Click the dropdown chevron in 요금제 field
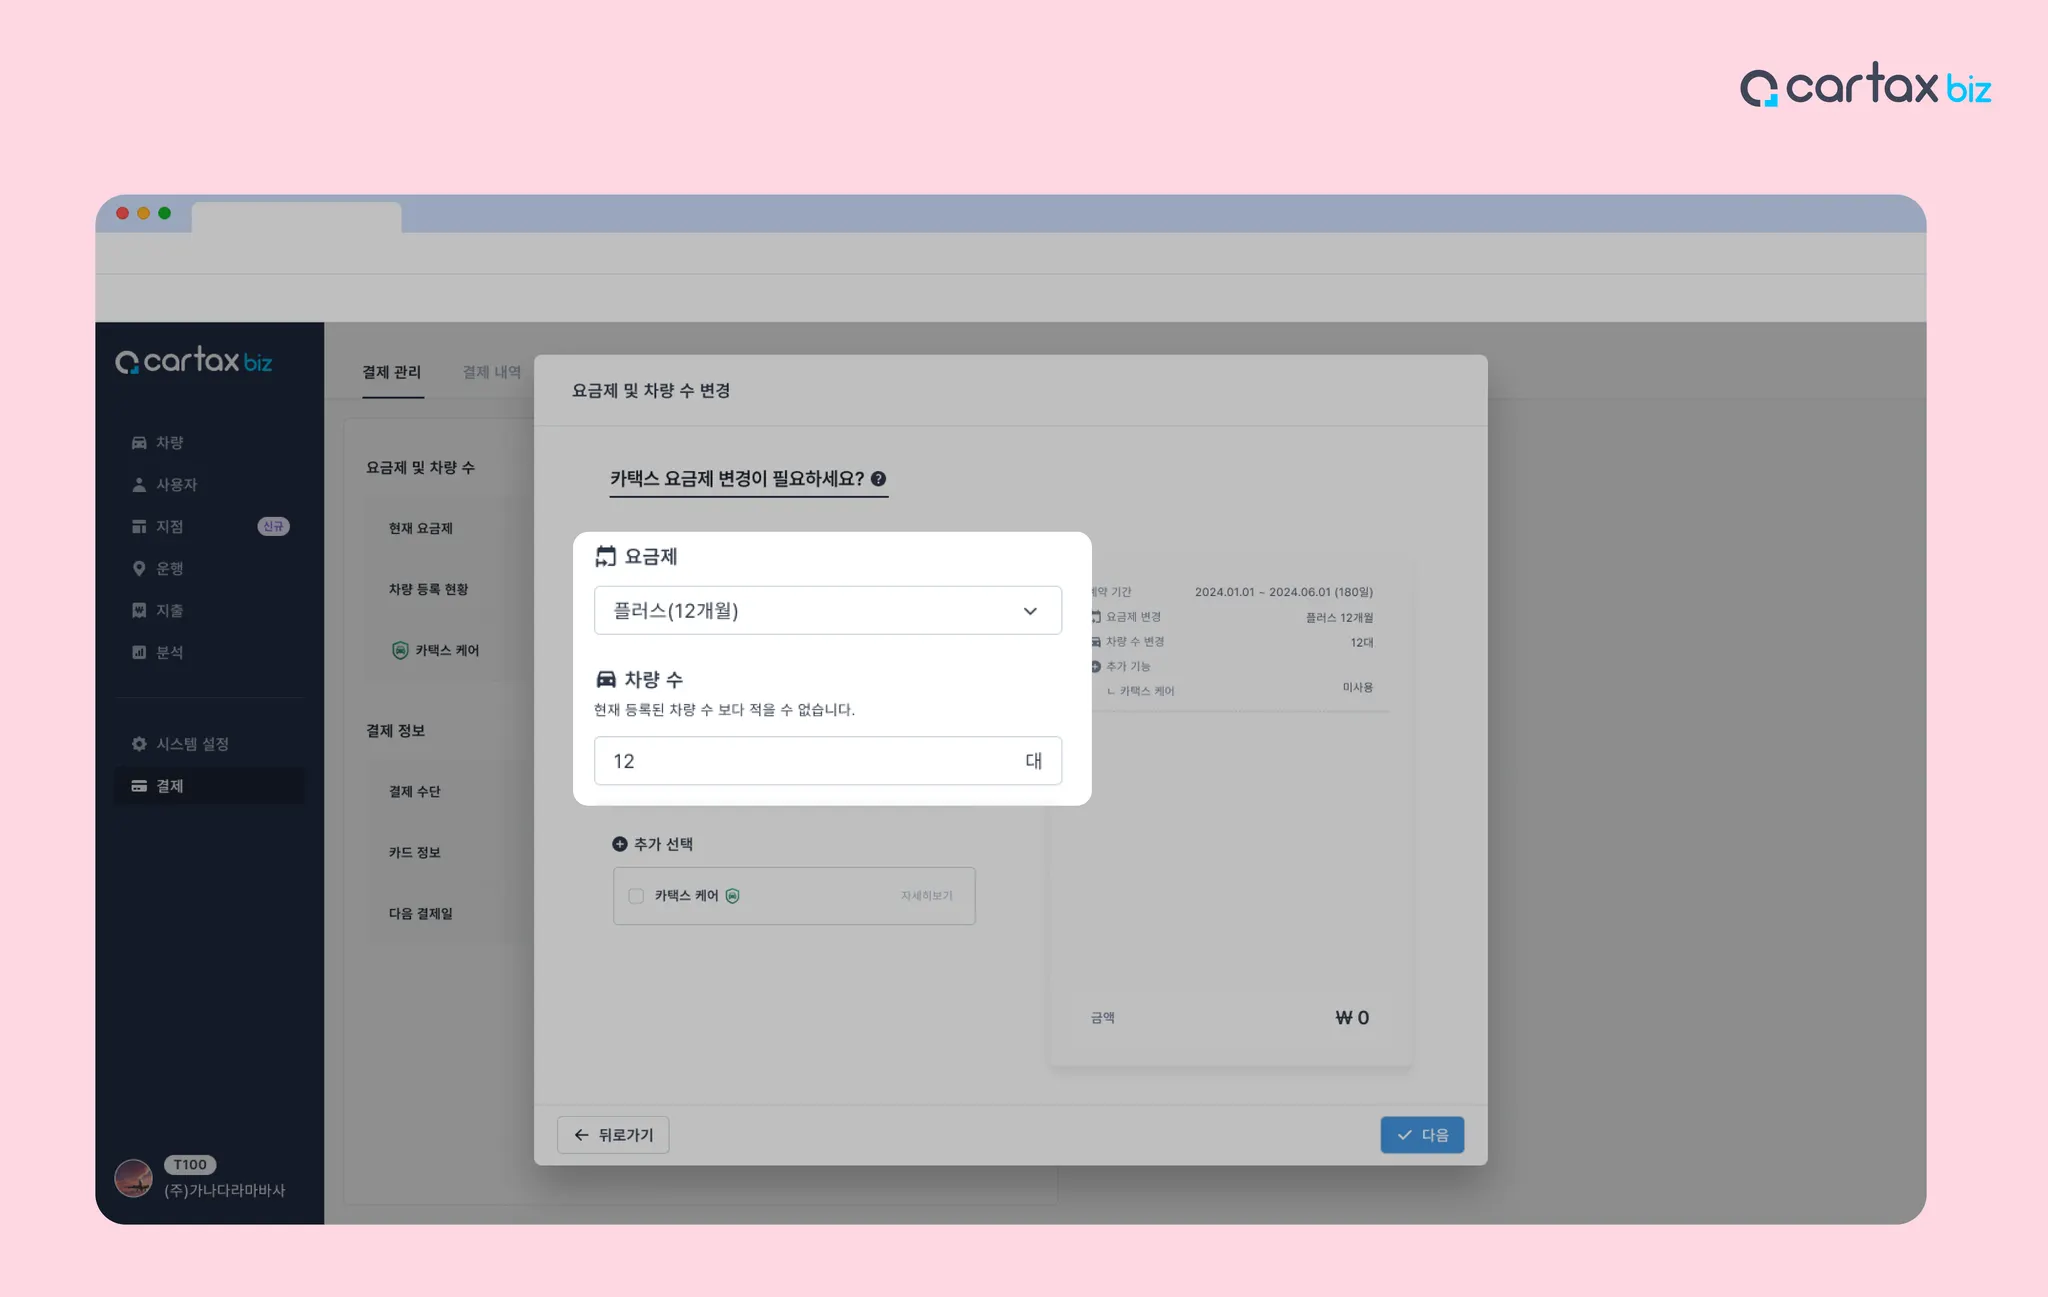This screenshot has width=2048, height=1297. click(1030, 611)
